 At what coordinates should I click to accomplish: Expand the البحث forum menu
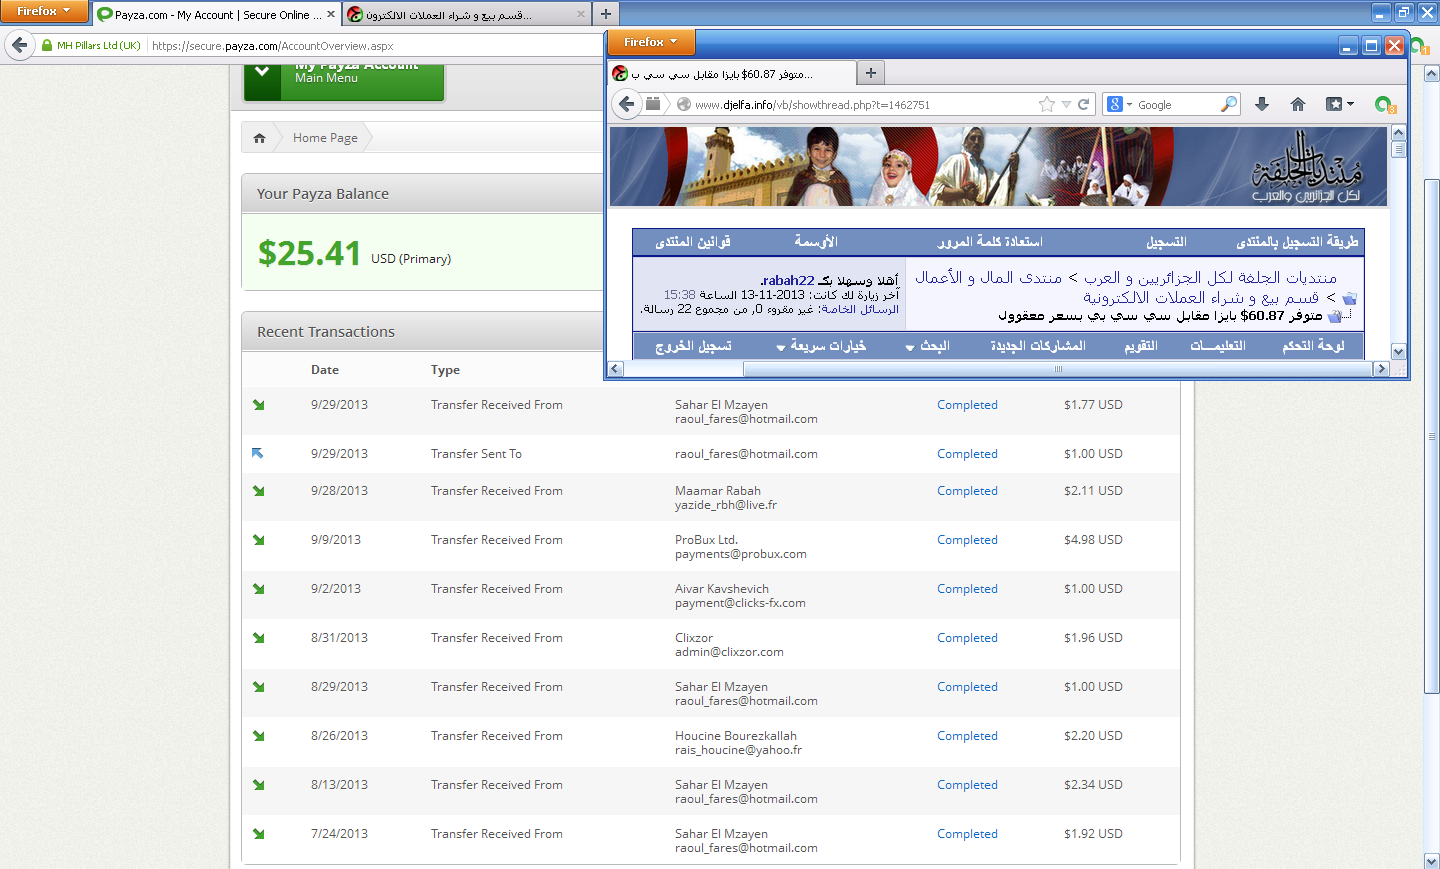(927, 346)
